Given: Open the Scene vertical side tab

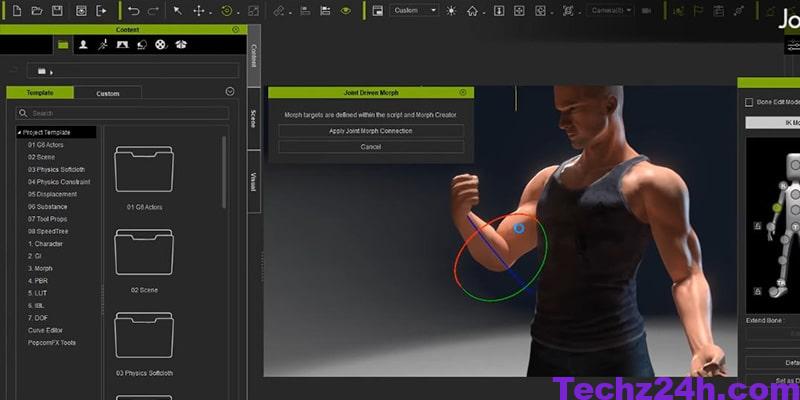Looking at the screenshot, I should pyautogui.click(x=254, y=118).
